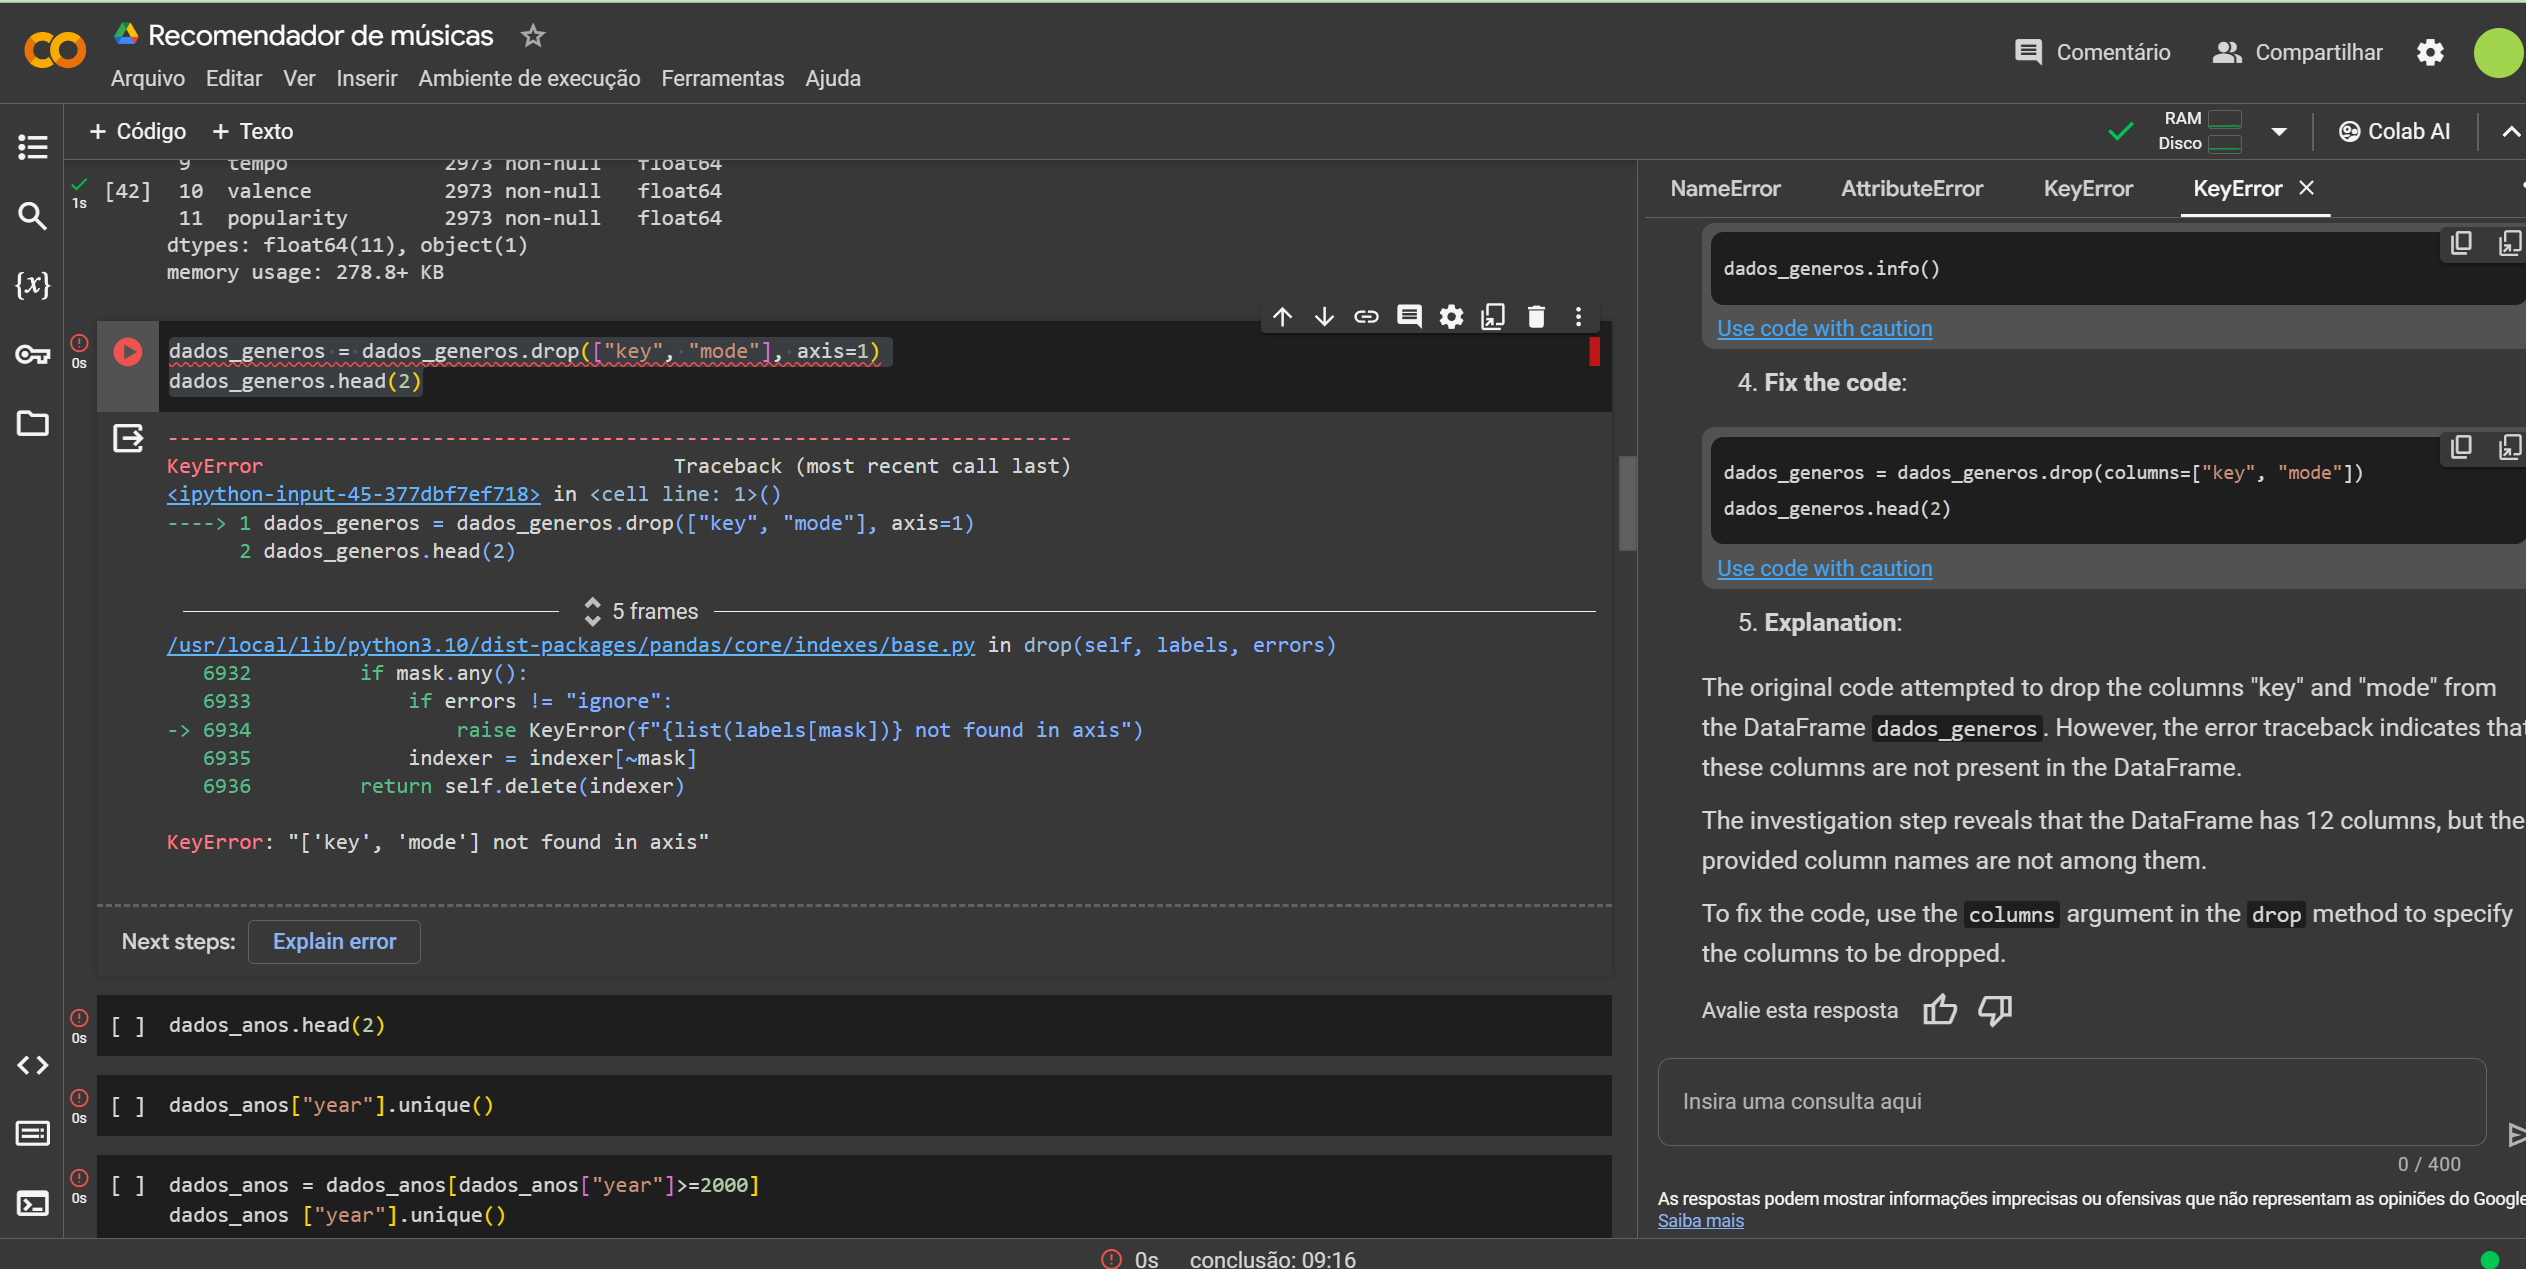The width and height of the screenshot is (2526, 1269).
Task: Open the Editar menu
Action: pyautogui.click(x=234, y=78)
